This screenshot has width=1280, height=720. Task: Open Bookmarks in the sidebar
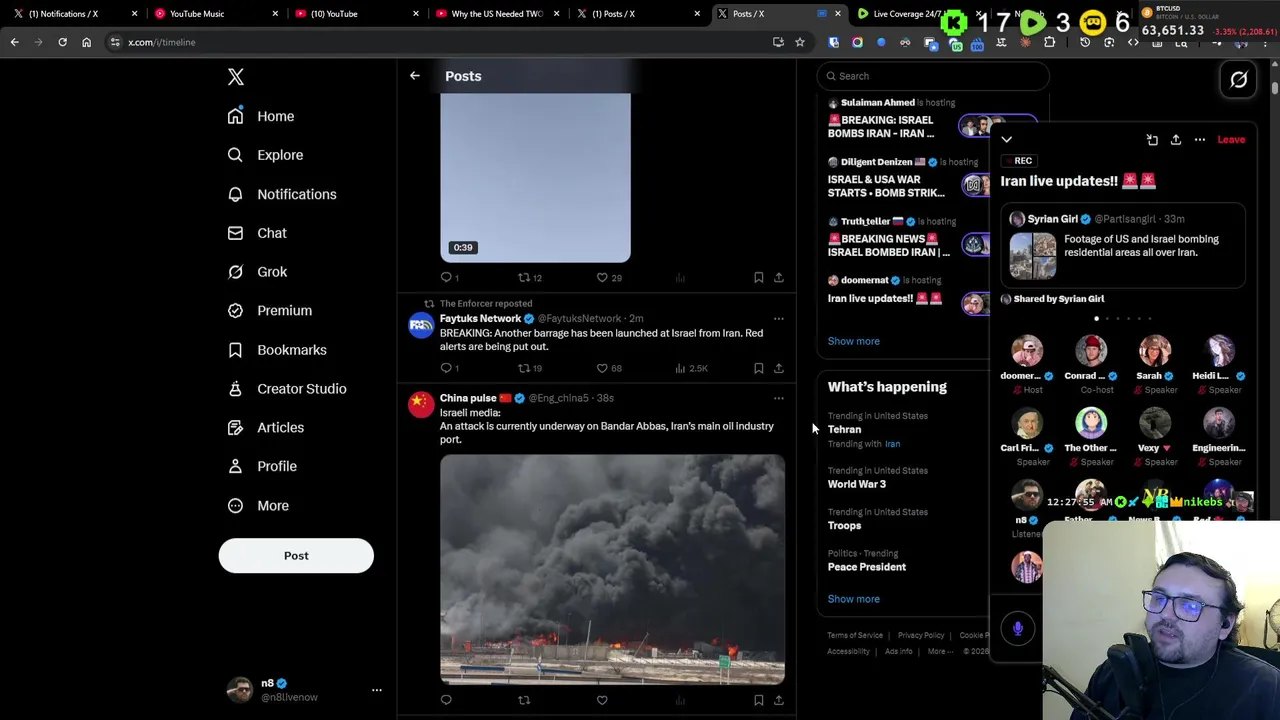coord(277,350)
